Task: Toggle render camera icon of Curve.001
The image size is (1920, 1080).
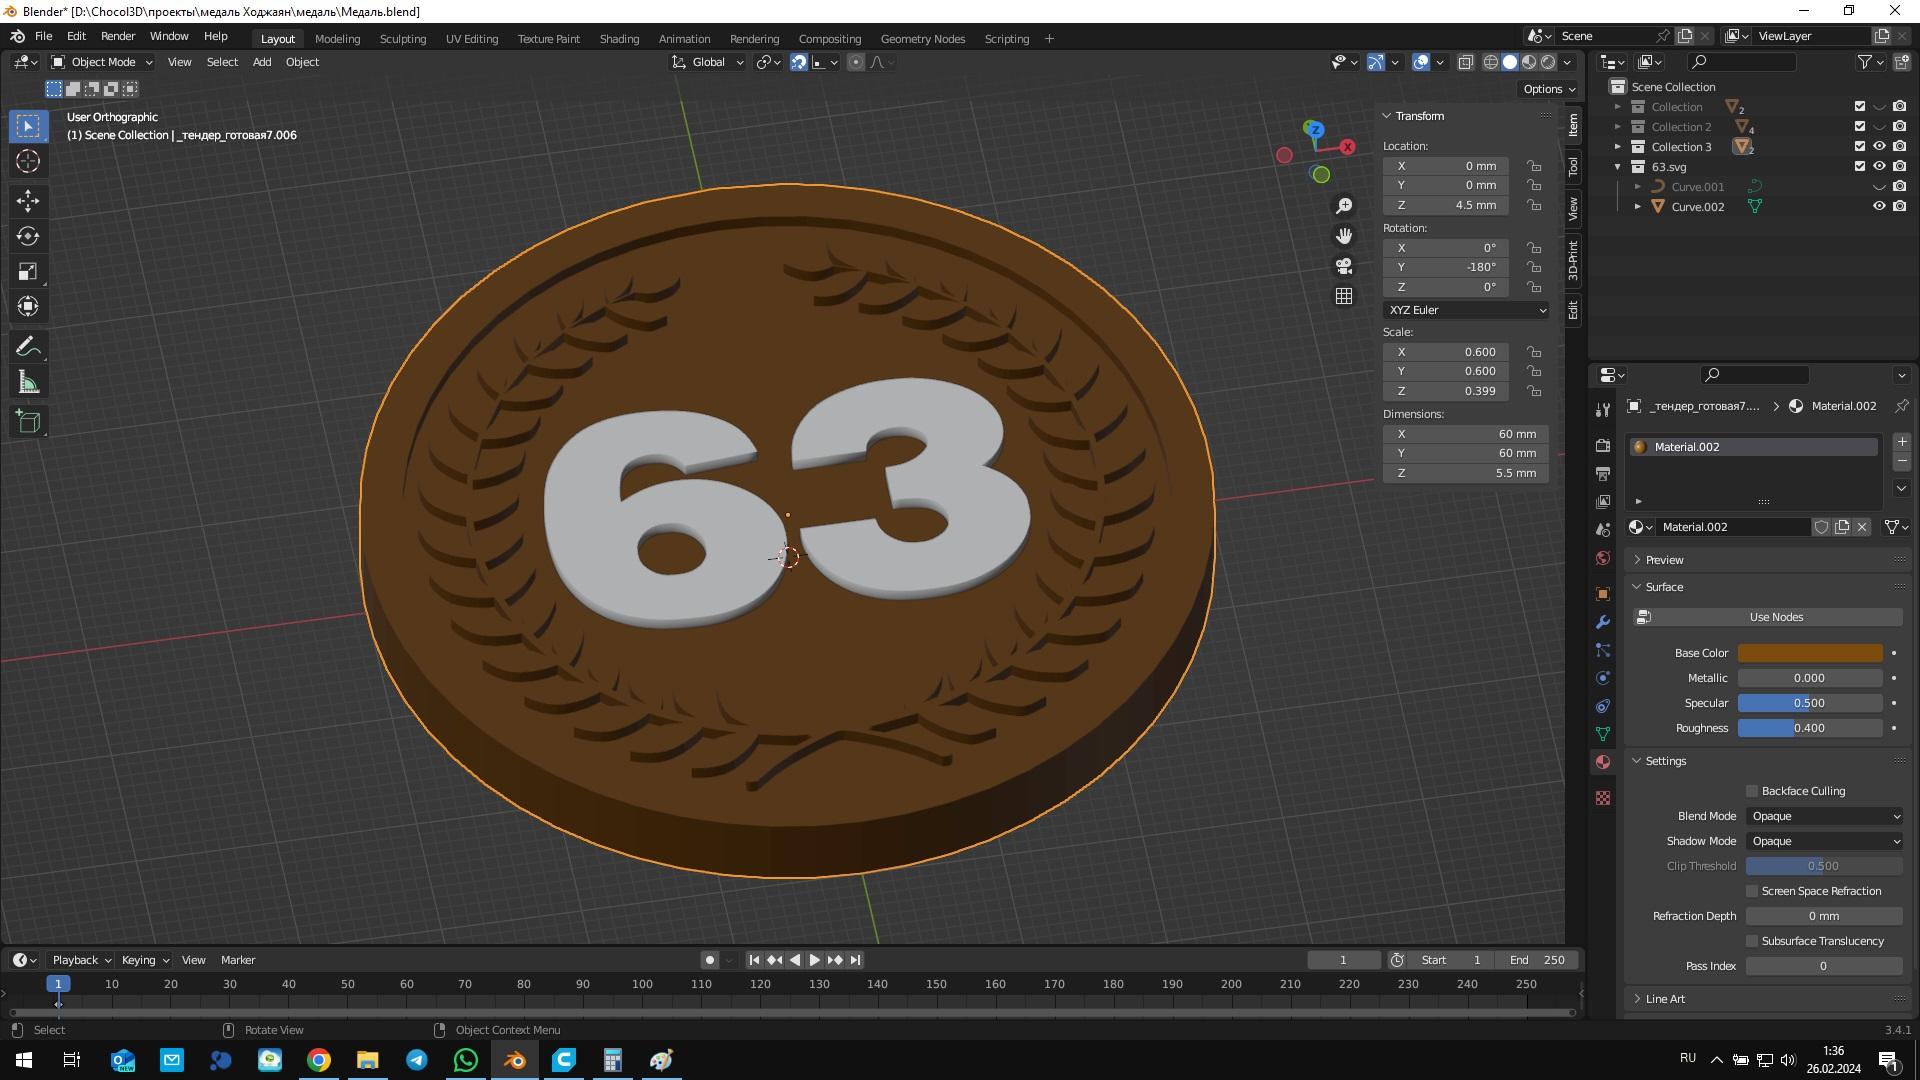Action: (1899, 187)
